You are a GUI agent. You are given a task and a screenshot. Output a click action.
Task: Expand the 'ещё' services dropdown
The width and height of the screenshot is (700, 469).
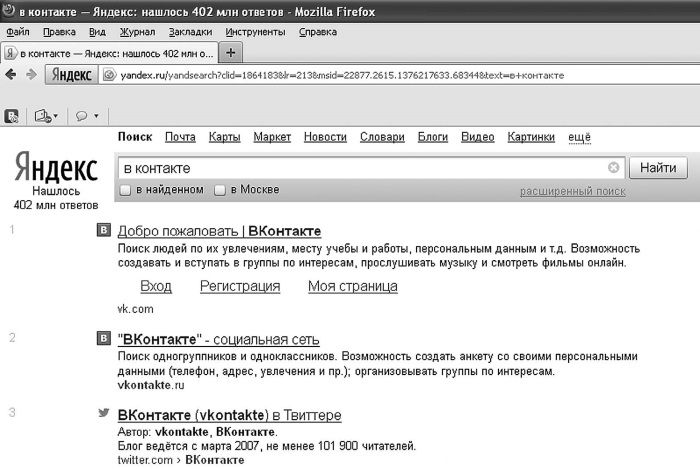pos(580,137)
